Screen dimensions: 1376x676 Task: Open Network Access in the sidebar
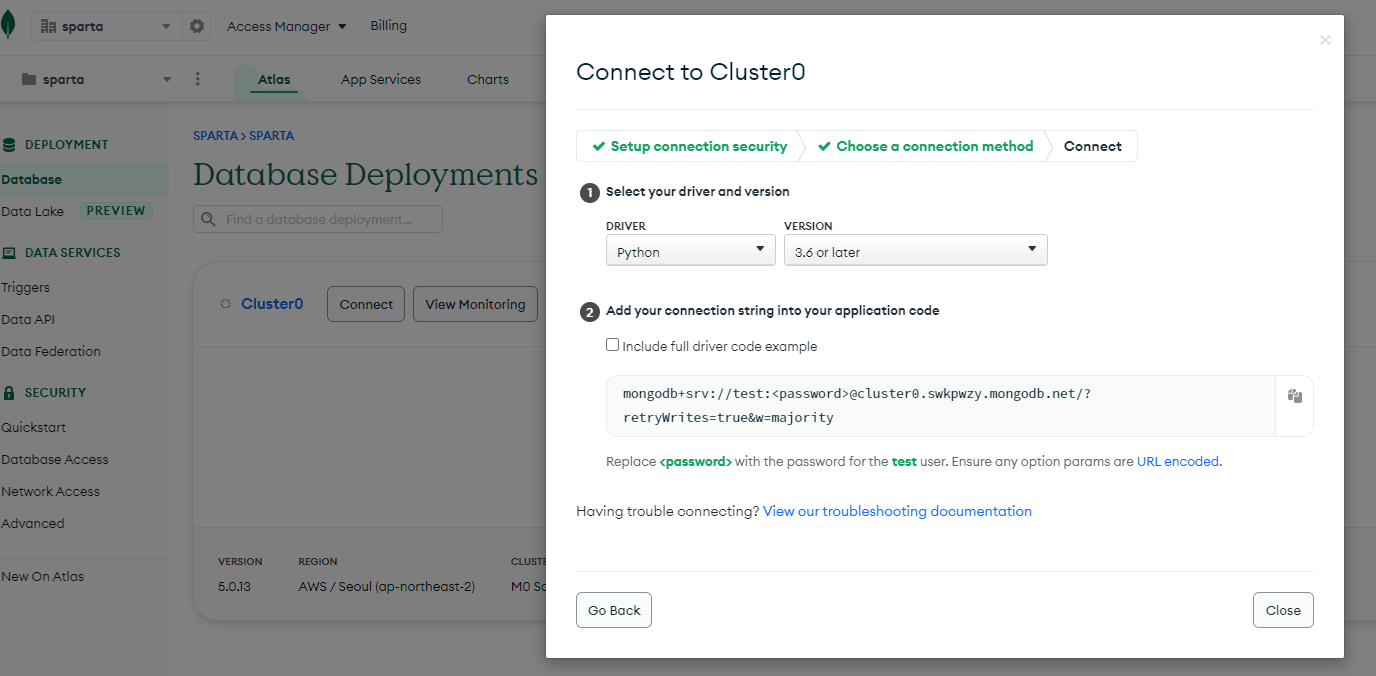tap(50, 492)
